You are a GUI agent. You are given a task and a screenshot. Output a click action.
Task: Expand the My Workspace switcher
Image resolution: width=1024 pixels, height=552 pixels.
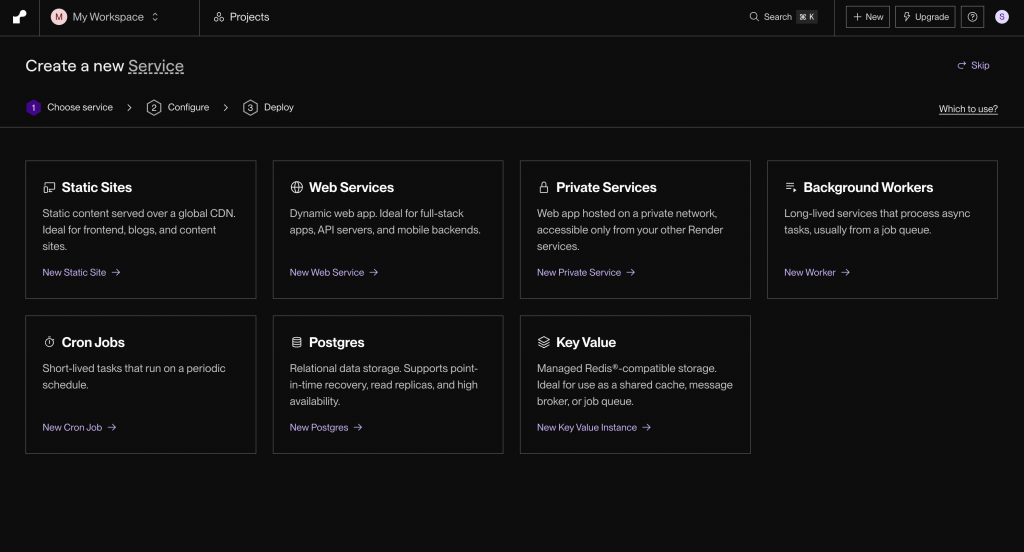tap(105, 17)
